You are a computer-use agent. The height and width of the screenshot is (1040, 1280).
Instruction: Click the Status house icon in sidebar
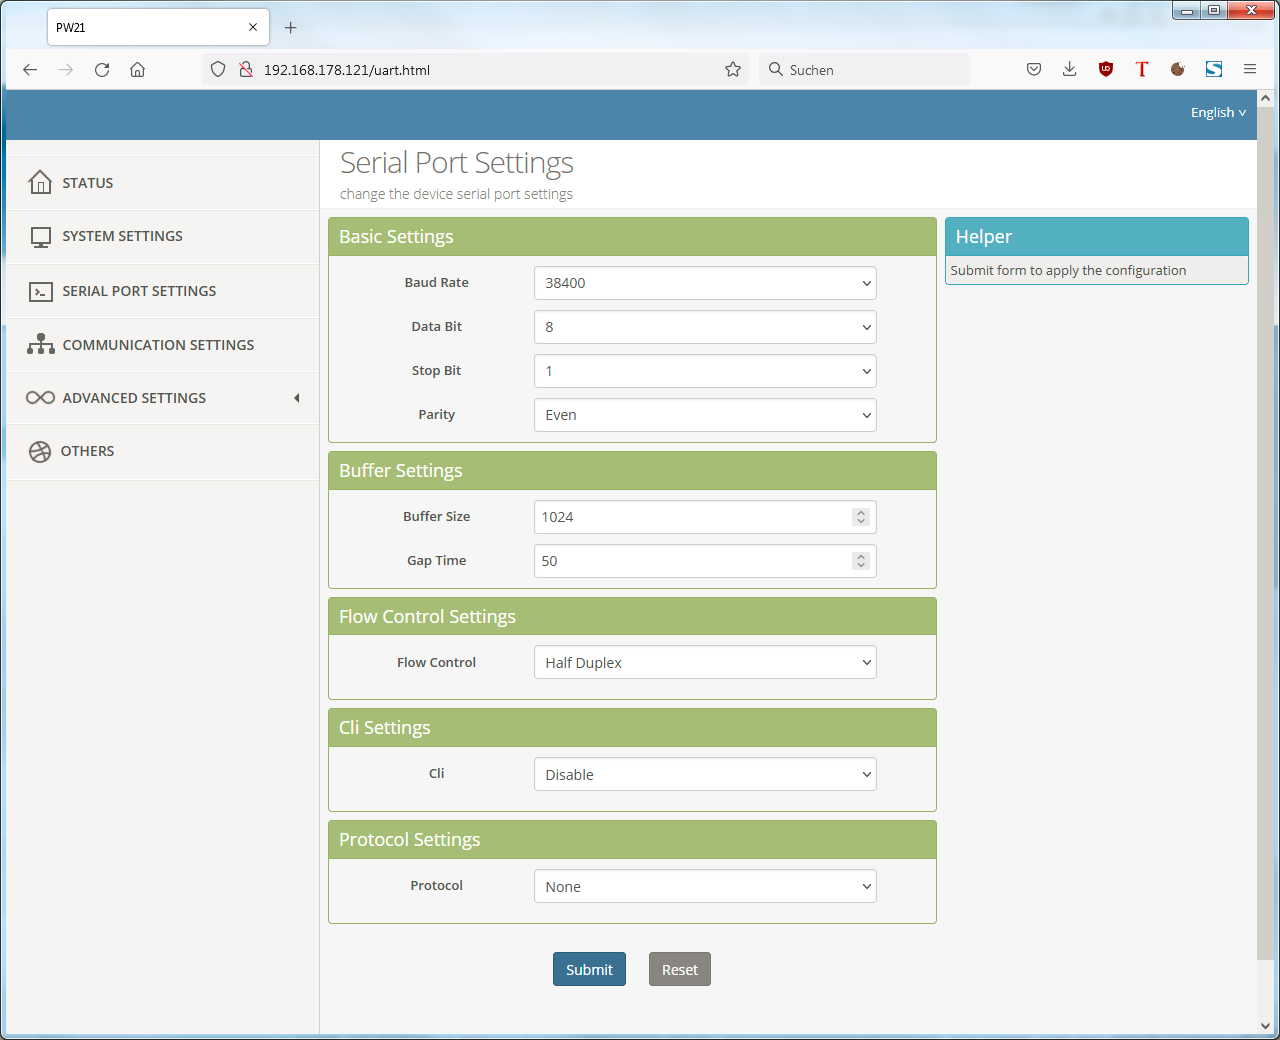(40, 182)
